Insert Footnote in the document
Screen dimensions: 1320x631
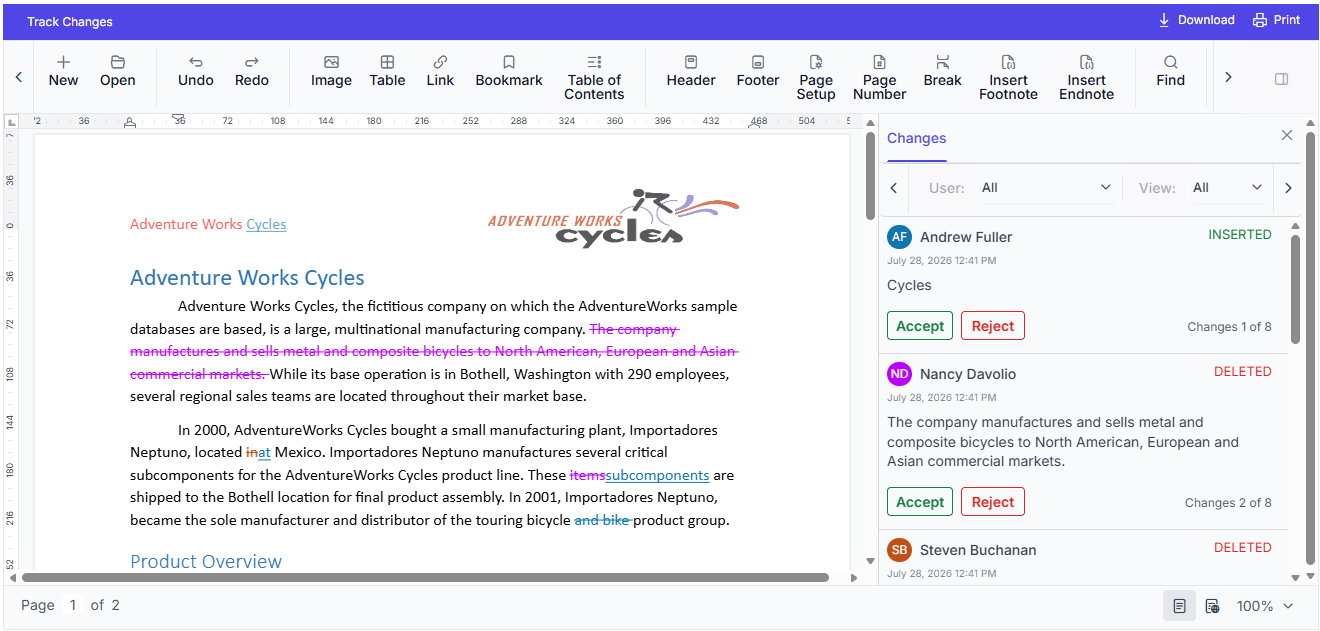pos(1008,77)
